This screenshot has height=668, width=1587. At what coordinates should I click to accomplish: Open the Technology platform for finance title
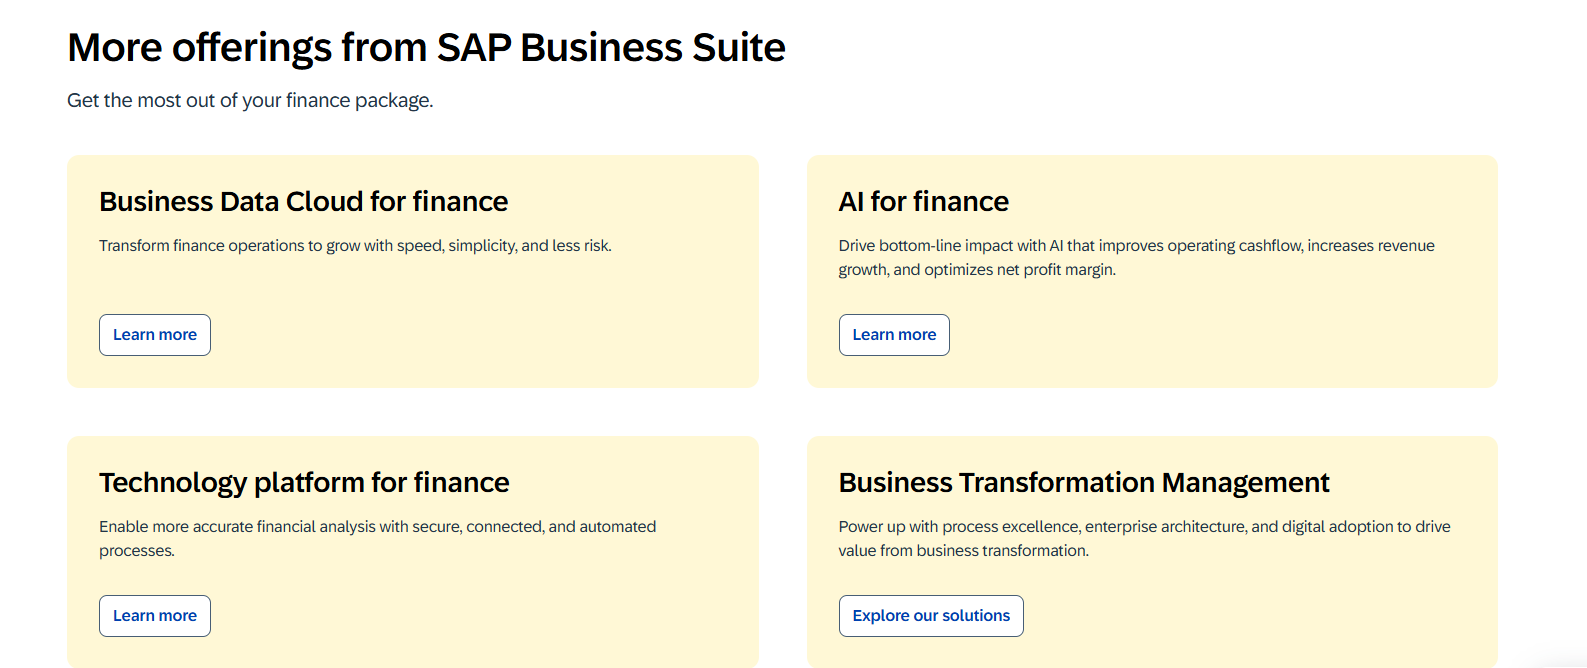point(304,483)
